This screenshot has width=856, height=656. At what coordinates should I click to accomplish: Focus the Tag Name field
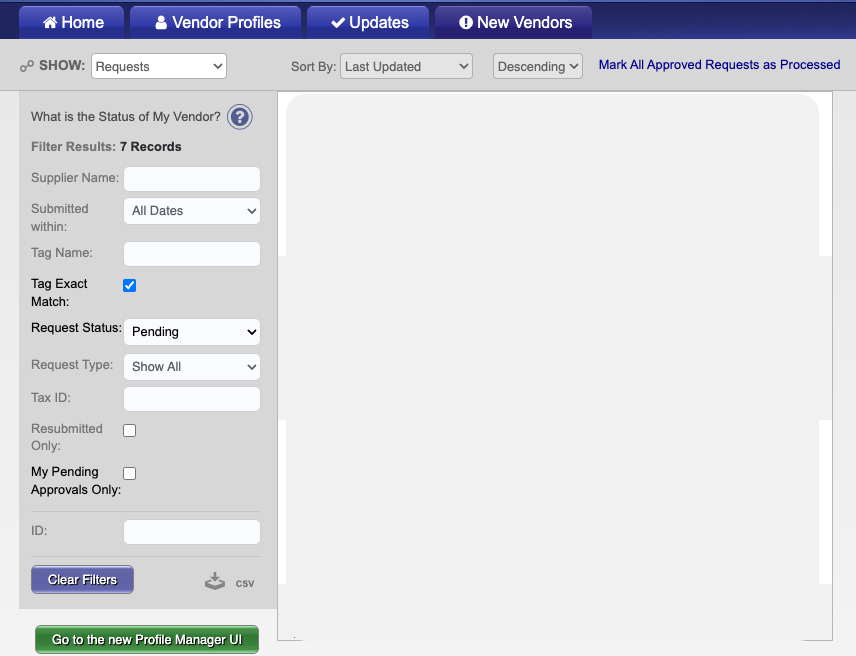click(192, 254)
